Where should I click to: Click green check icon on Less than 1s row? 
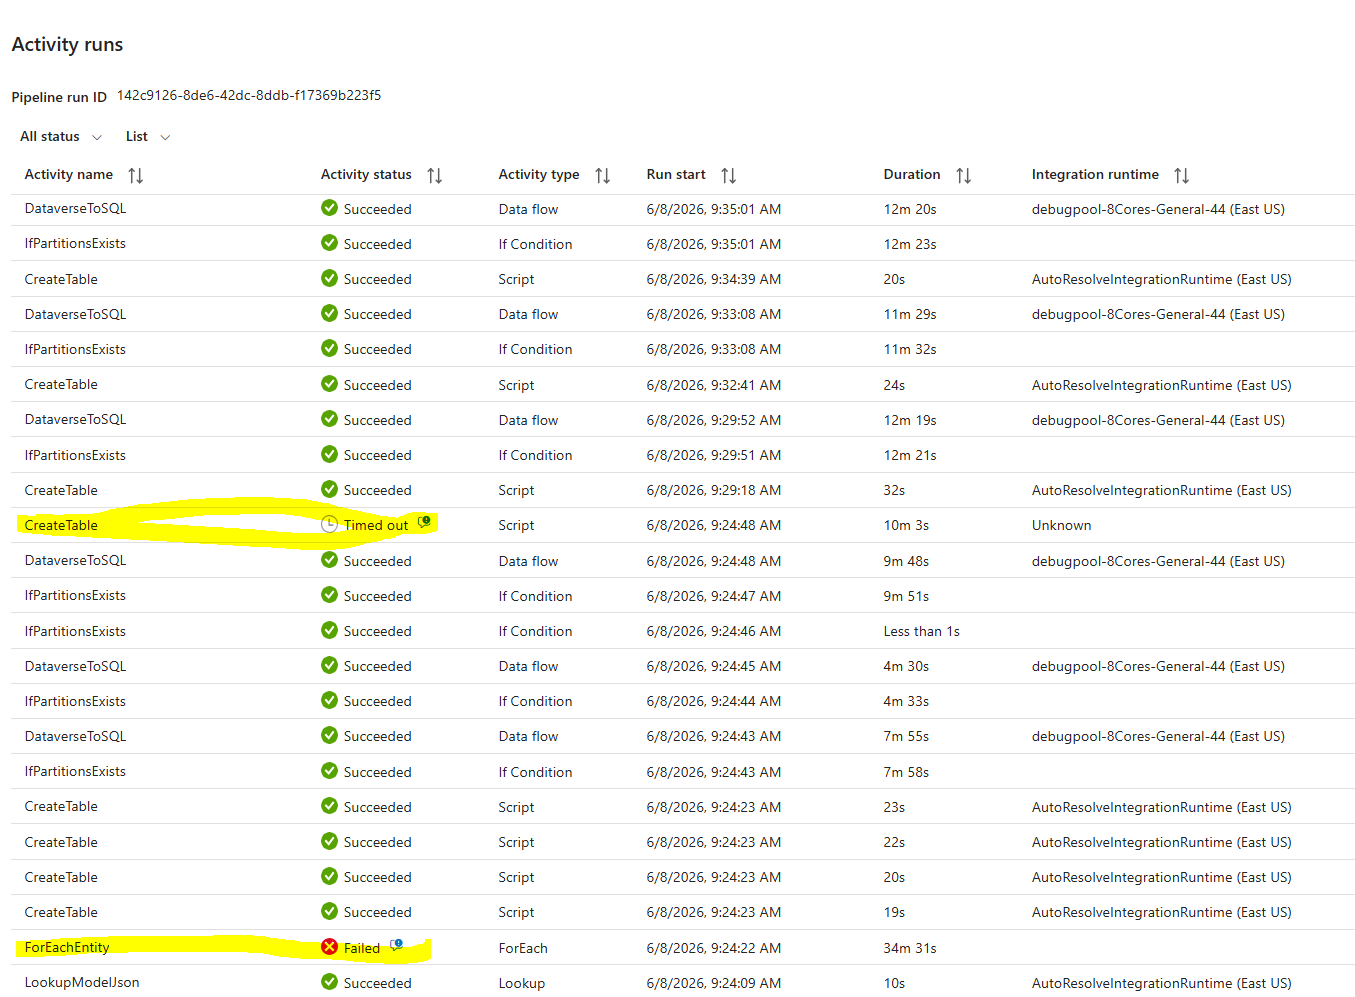329,630
